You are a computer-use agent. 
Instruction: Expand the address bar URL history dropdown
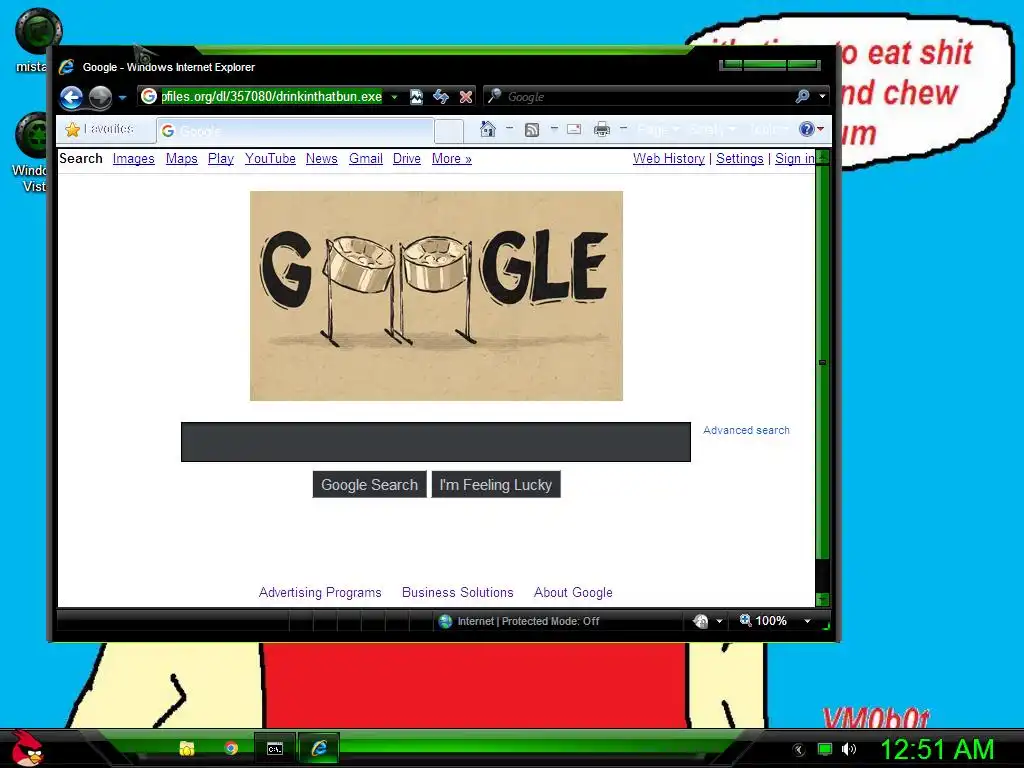[x=394, y=97]
